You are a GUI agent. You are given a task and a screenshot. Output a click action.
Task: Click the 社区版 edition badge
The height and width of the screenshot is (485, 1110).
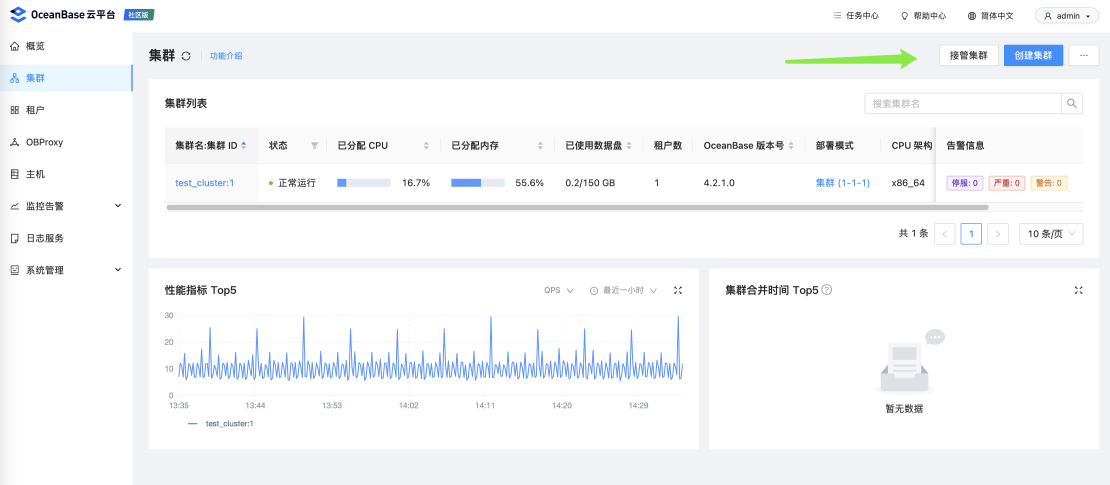click(x=139, y=15)
